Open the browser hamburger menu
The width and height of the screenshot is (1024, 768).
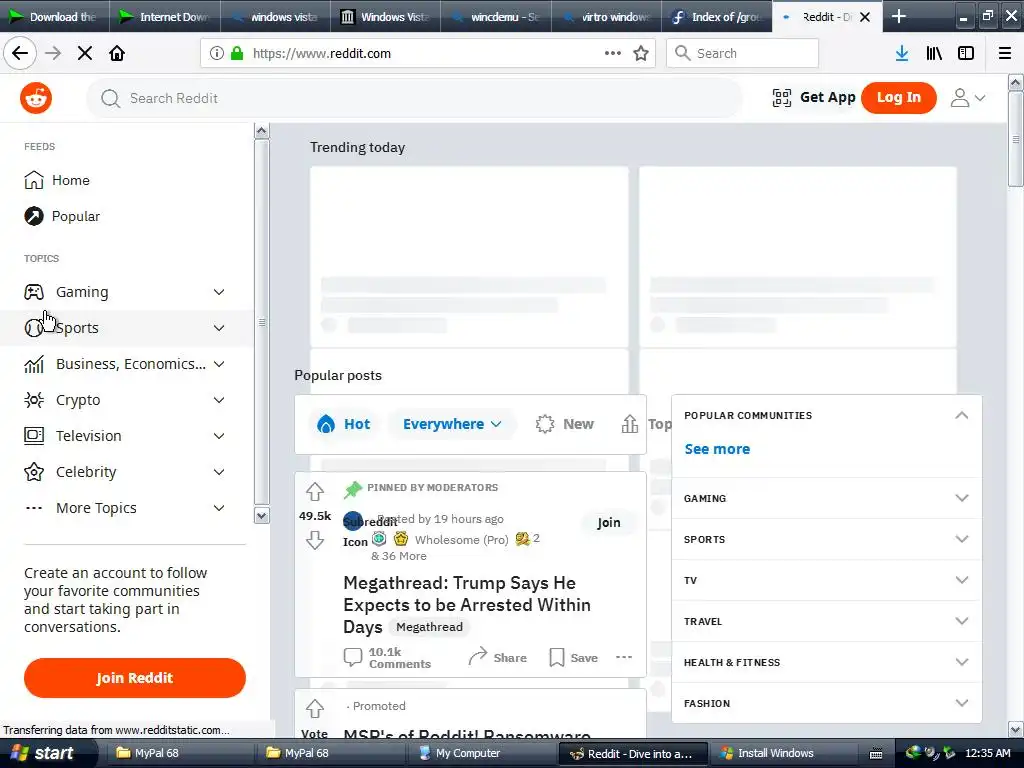pyautogui.click(x=1005, y=53)
